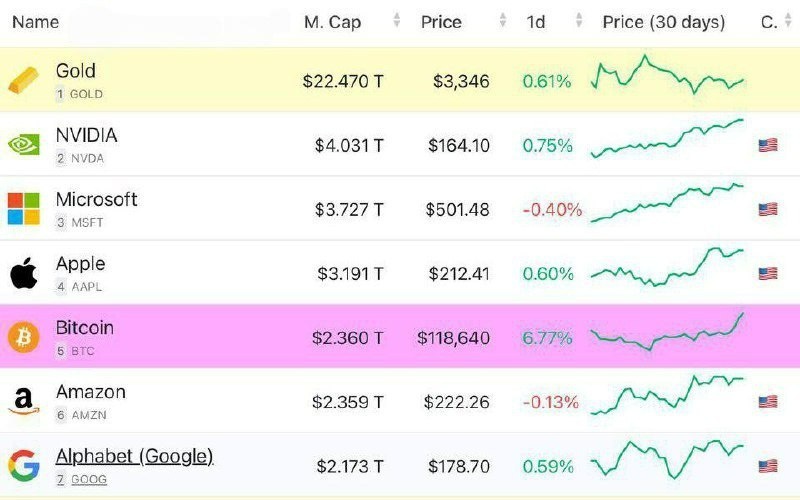Click the US flag in Apple row

point(768,273)
